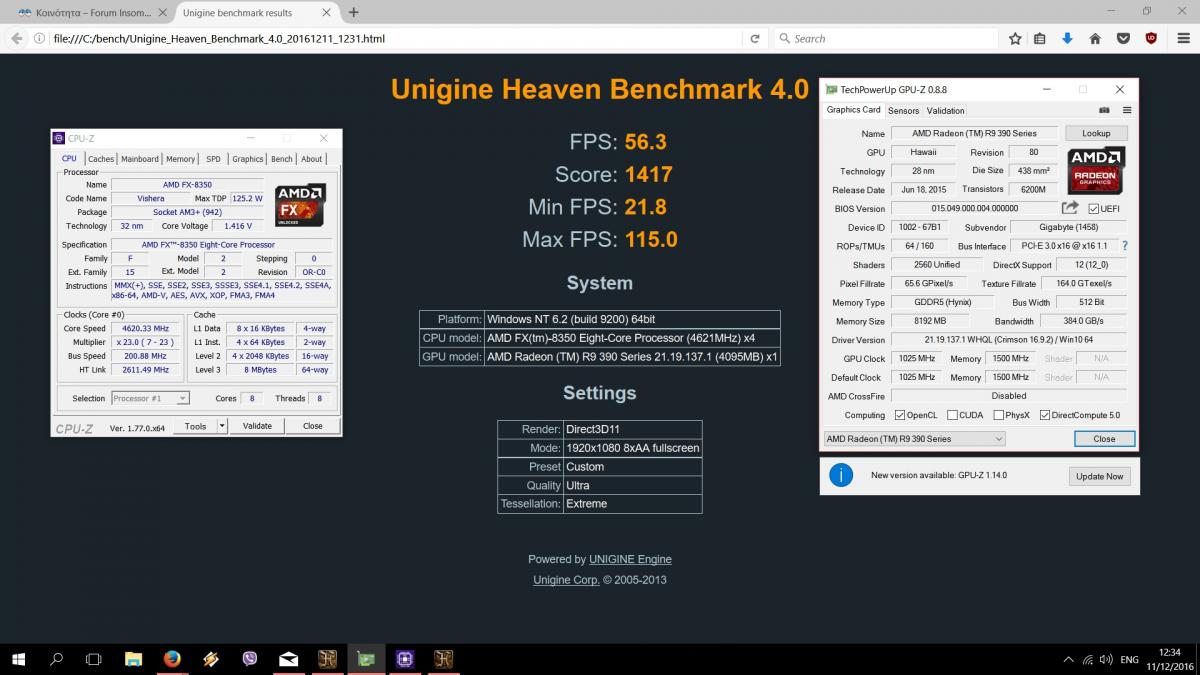The height and width of the screenshot is (675, 1200).
Task: Click the Update Now button
Action: (1100, 476)
